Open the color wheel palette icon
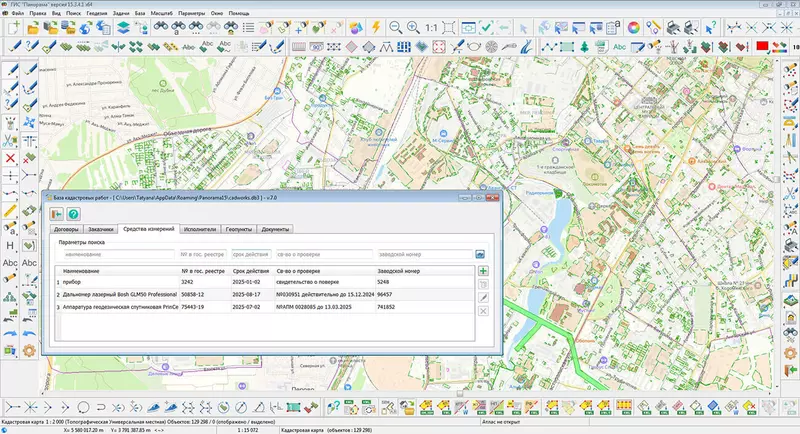 [632, 27]
